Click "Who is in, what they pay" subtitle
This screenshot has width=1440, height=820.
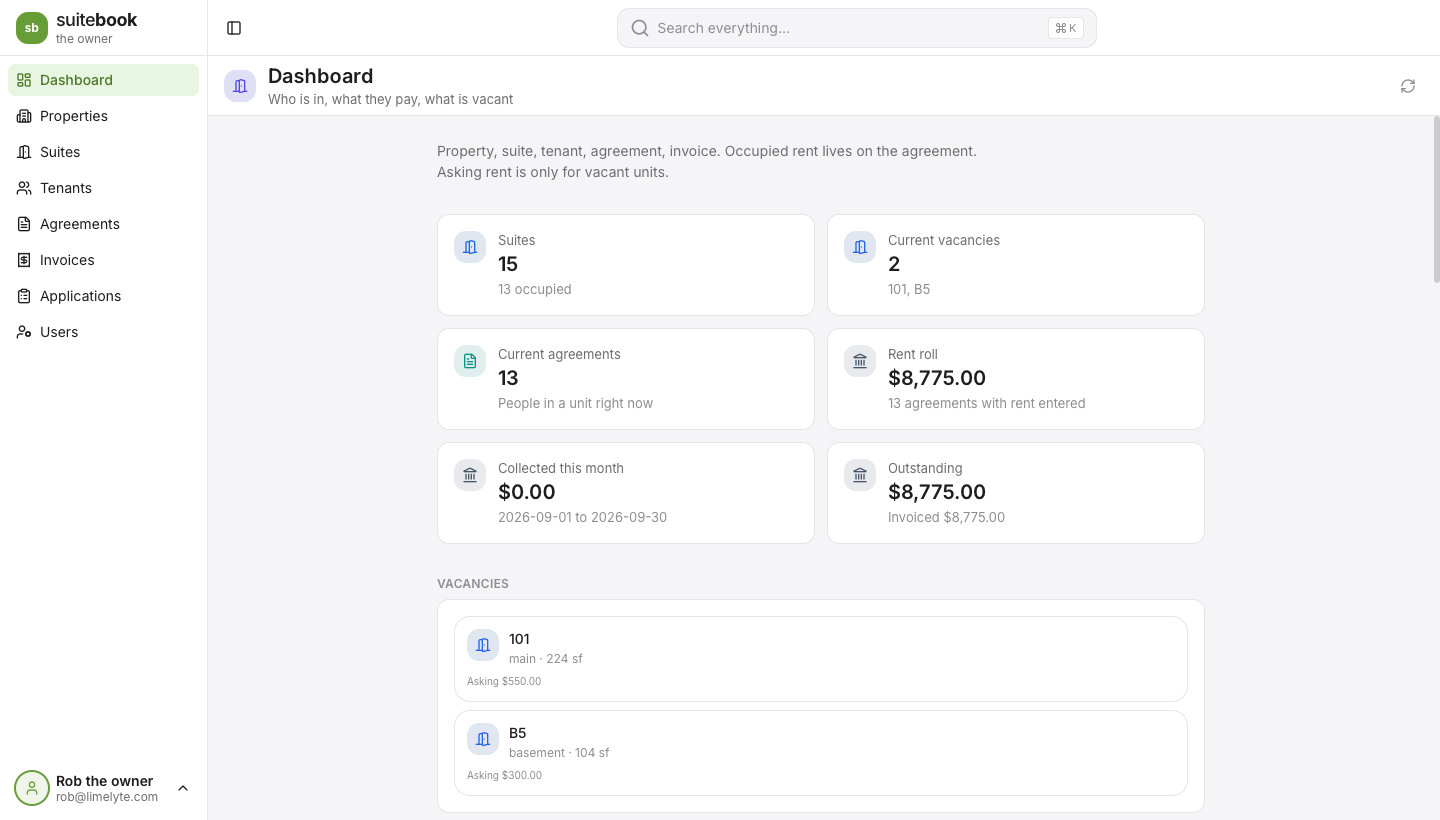coord(390,99)
